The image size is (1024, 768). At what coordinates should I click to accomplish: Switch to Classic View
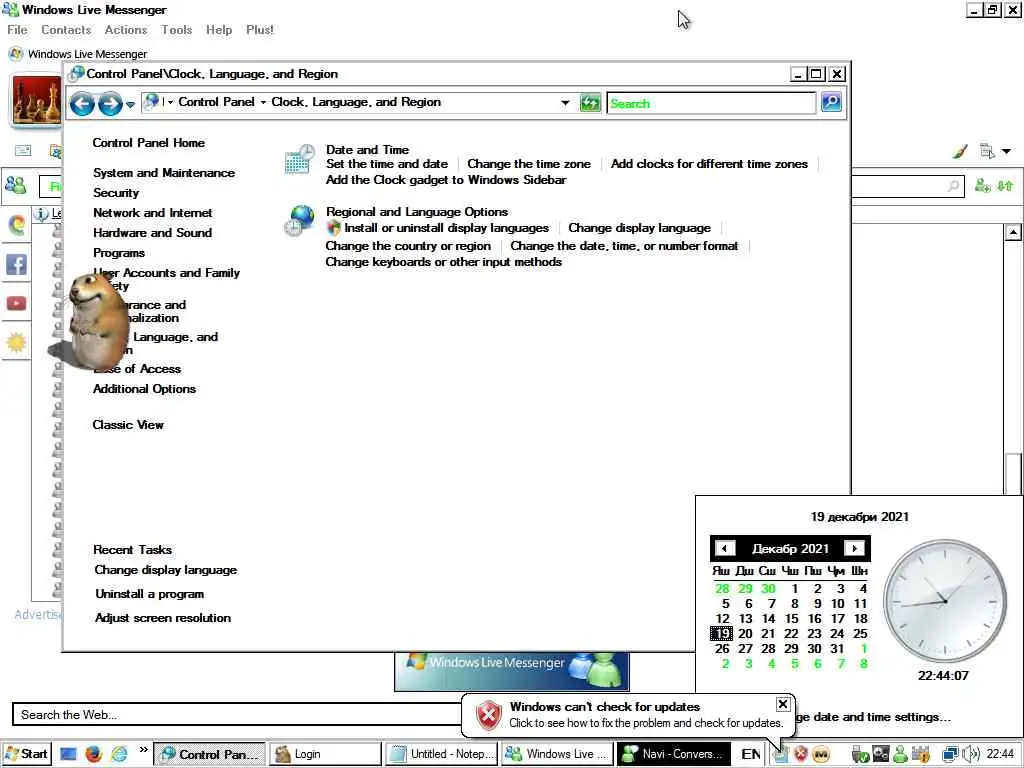pos(128,425)
